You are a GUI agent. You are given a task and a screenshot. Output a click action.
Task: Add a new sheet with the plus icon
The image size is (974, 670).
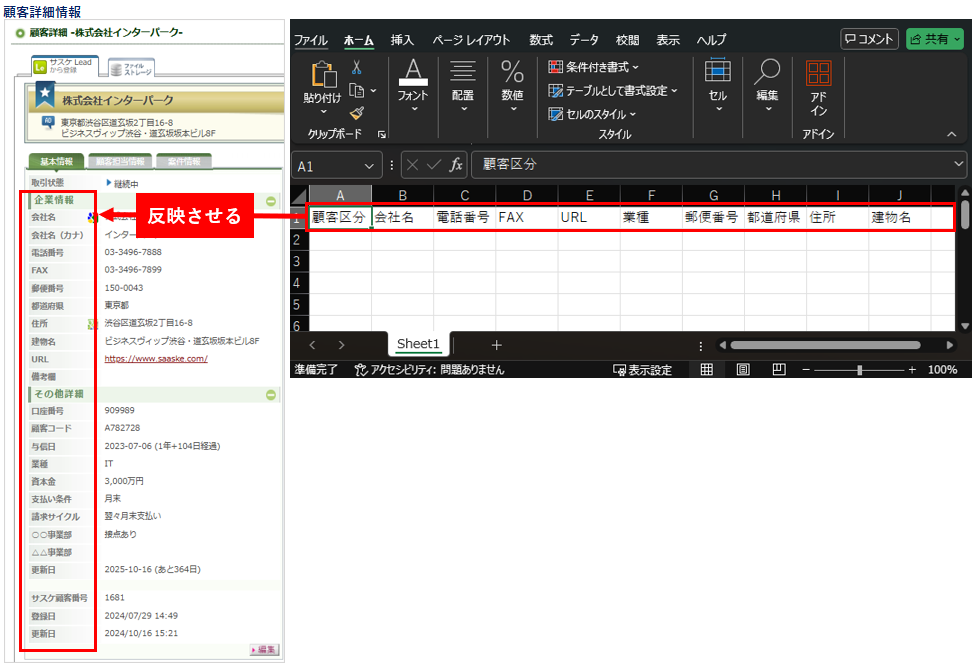496,345
